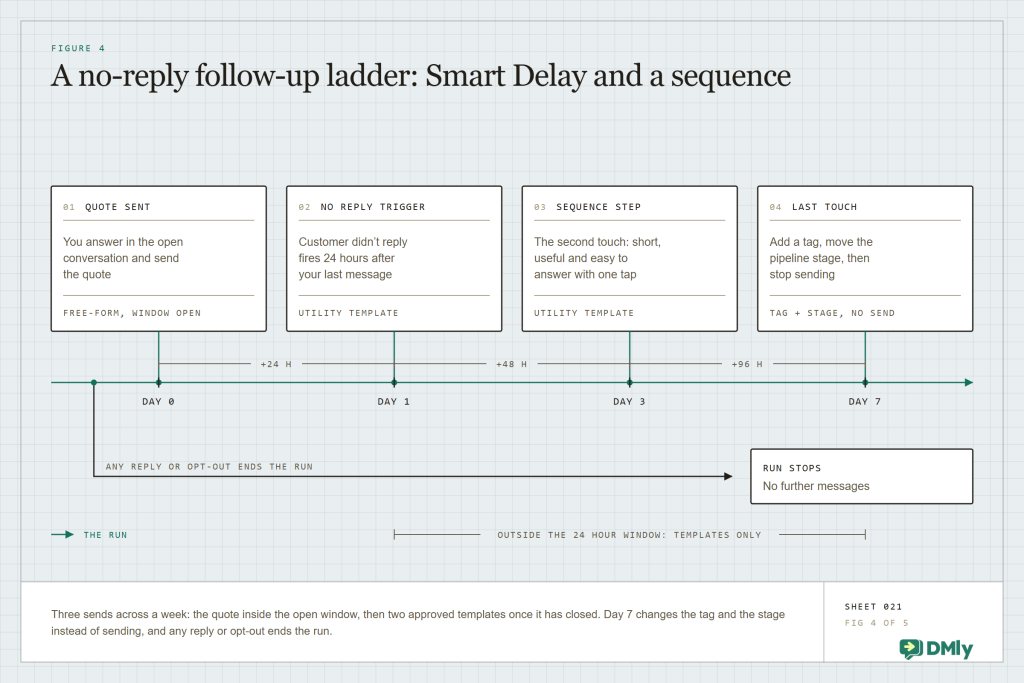
Task: Click 'OUTSIDE THE 24 HOUR WINDOW: TEMPLATES ONLY' label
Action: (630, 535)
